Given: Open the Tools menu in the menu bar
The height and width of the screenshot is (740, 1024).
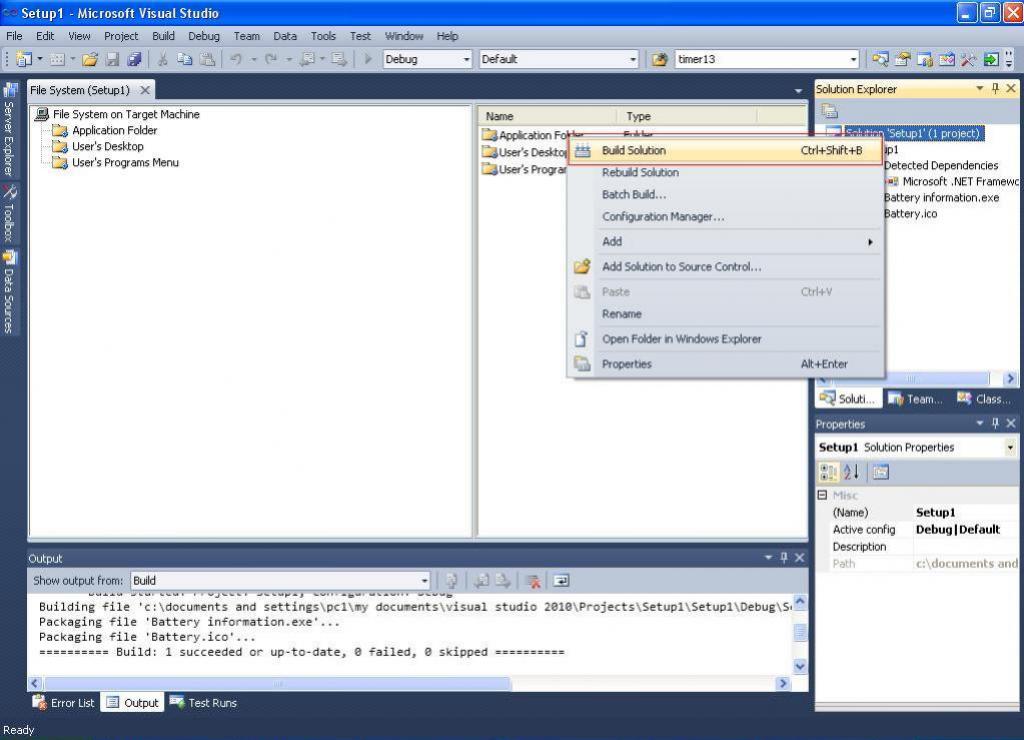Looking at the screenshot, I should 323,36.
